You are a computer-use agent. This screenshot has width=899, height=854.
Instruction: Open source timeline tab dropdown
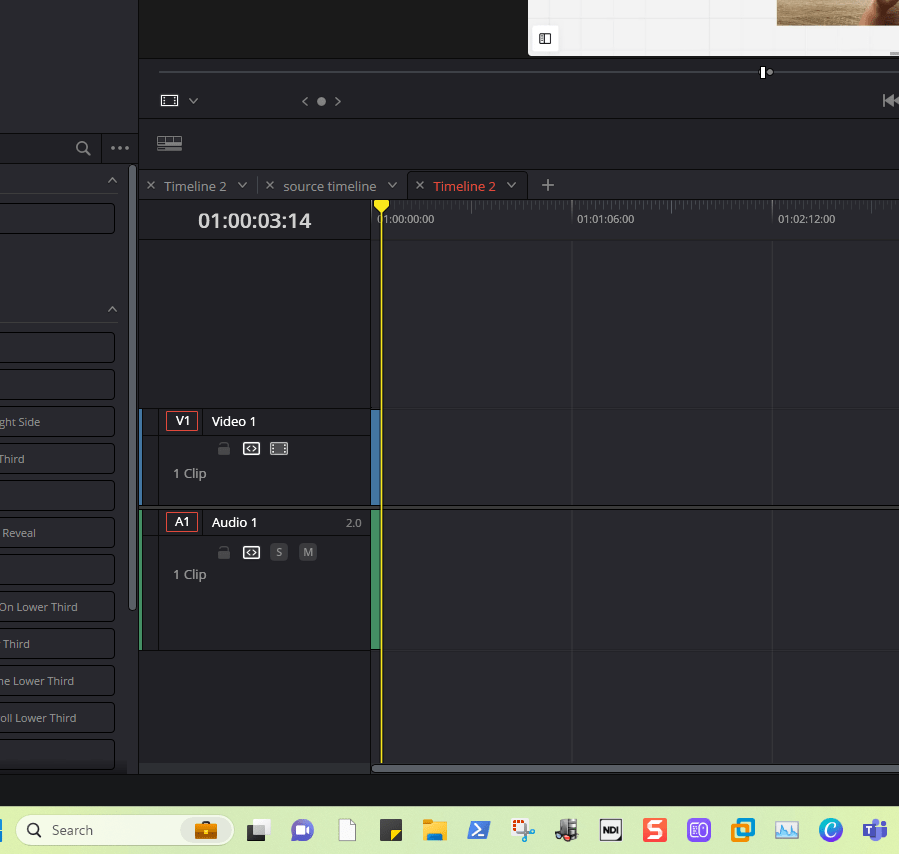(392, 185)
